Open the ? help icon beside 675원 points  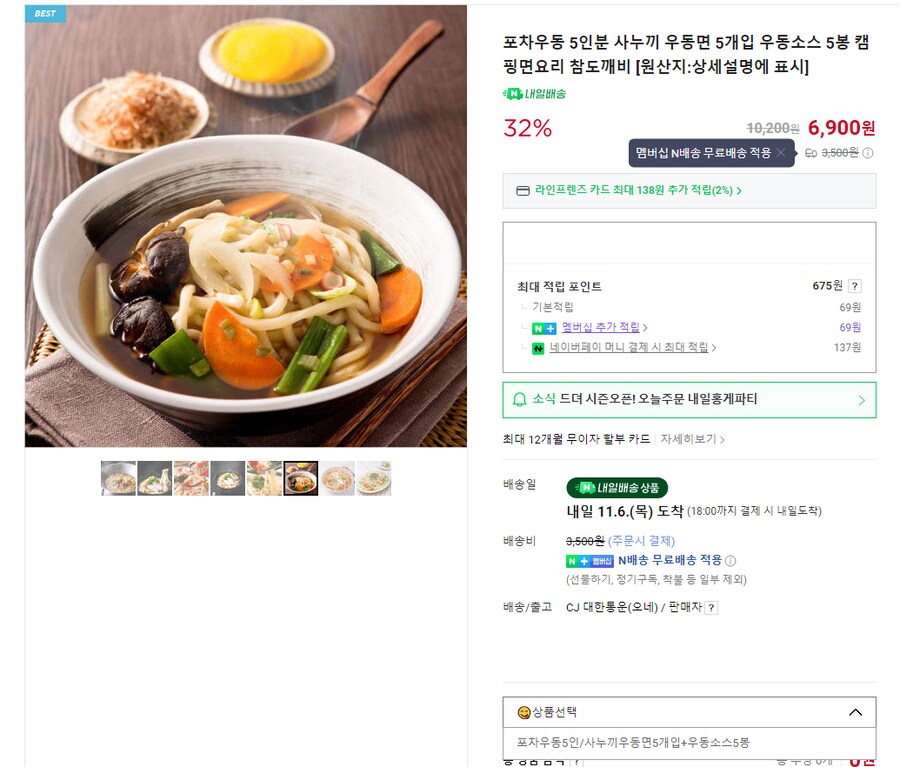pyautogui.click(x=854, y=285)
